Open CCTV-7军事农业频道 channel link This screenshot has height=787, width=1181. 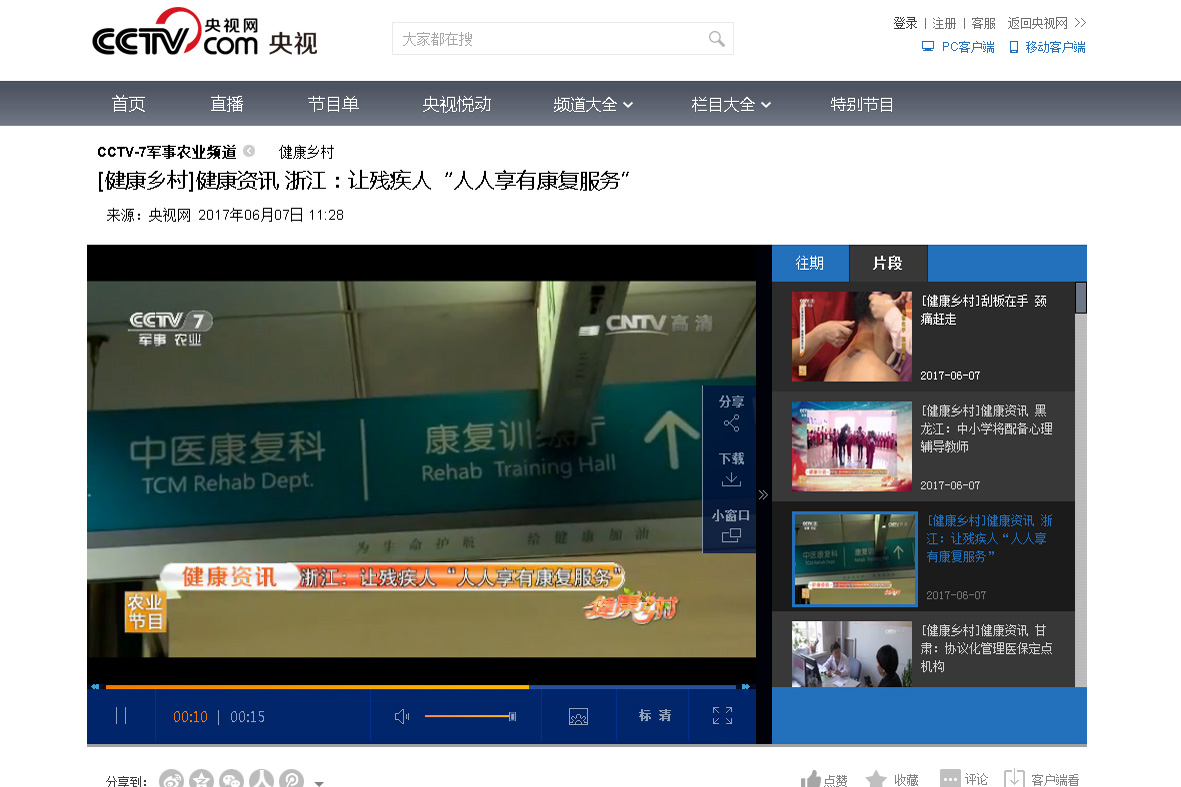[166, 152]
